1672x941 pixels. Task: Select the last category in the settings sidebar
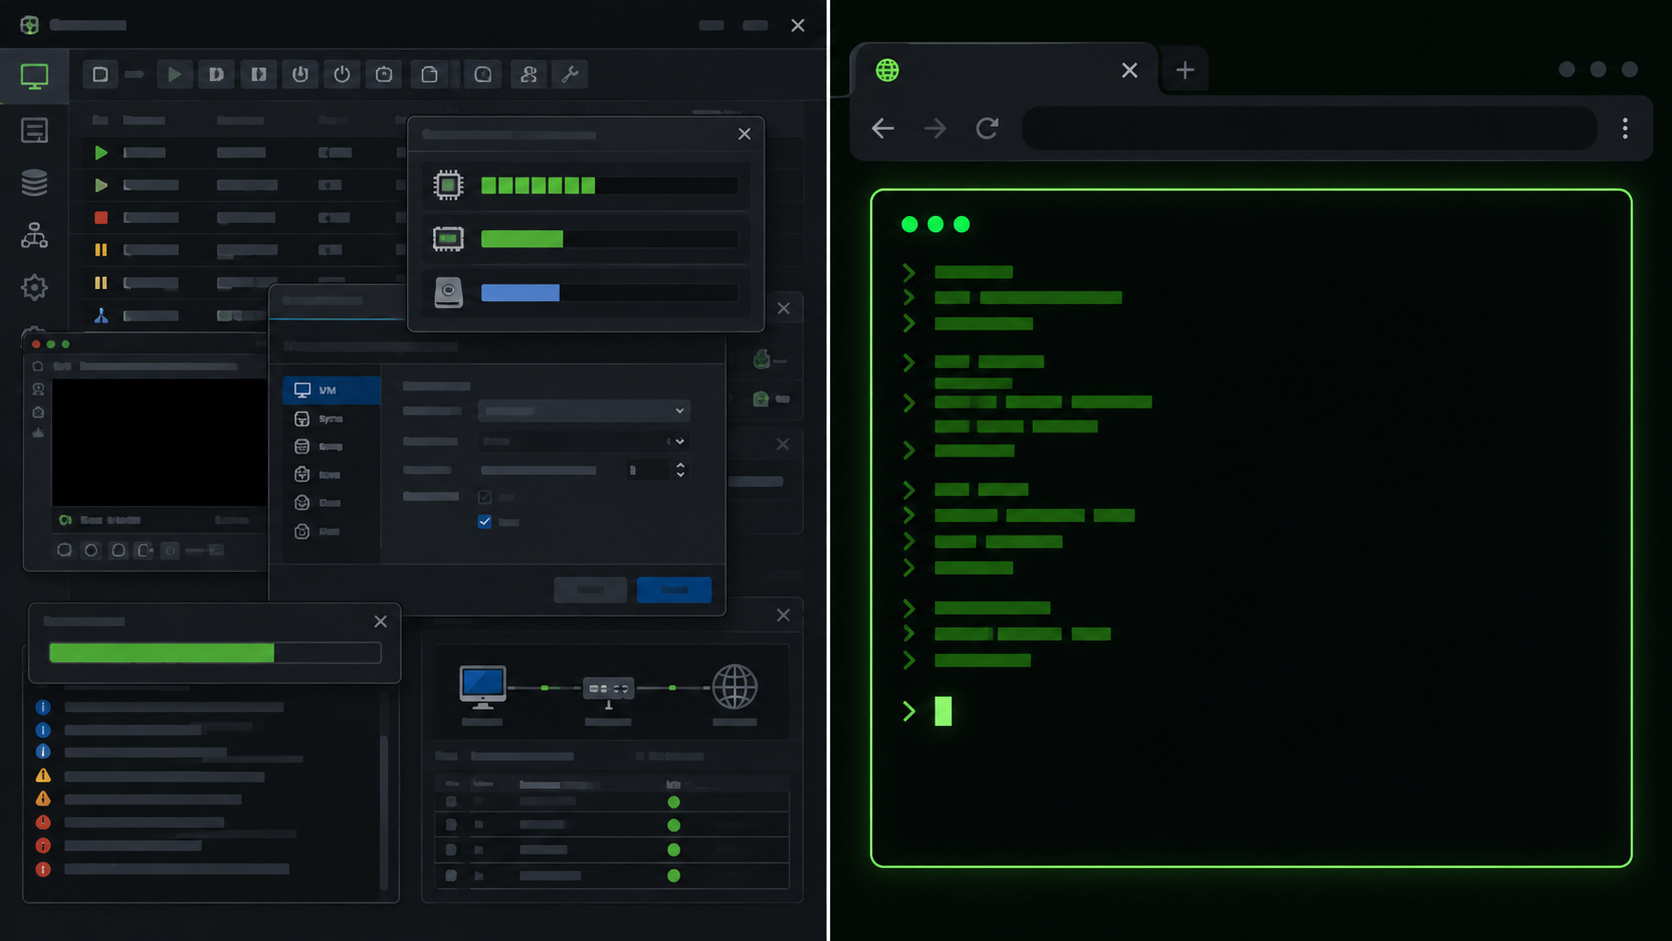pyautogui.click(x=331, y=531)
